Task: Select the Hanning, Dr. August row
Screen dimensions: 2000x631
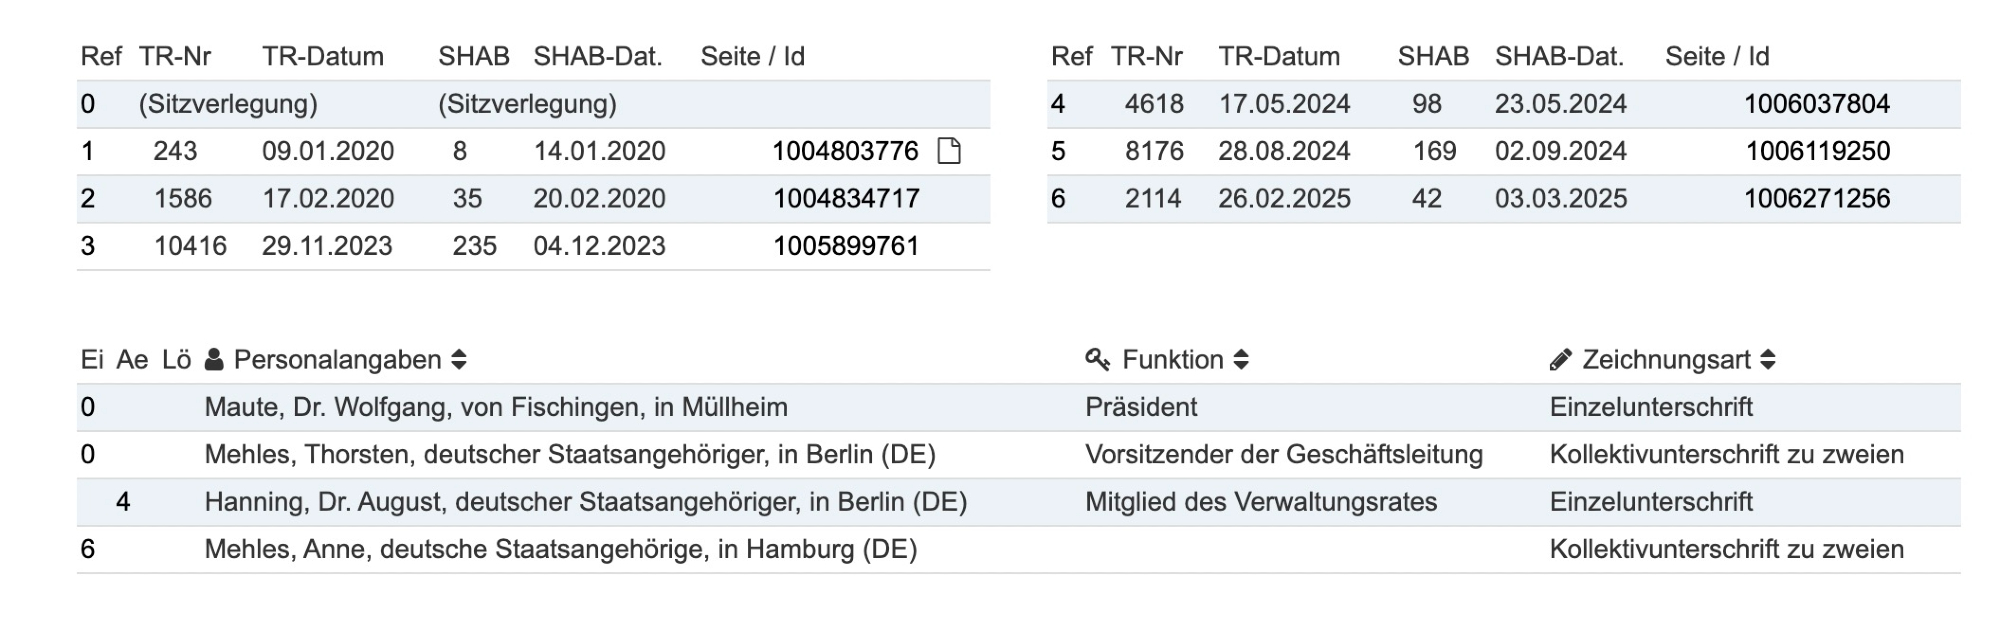Action: [x=586, y=502]
